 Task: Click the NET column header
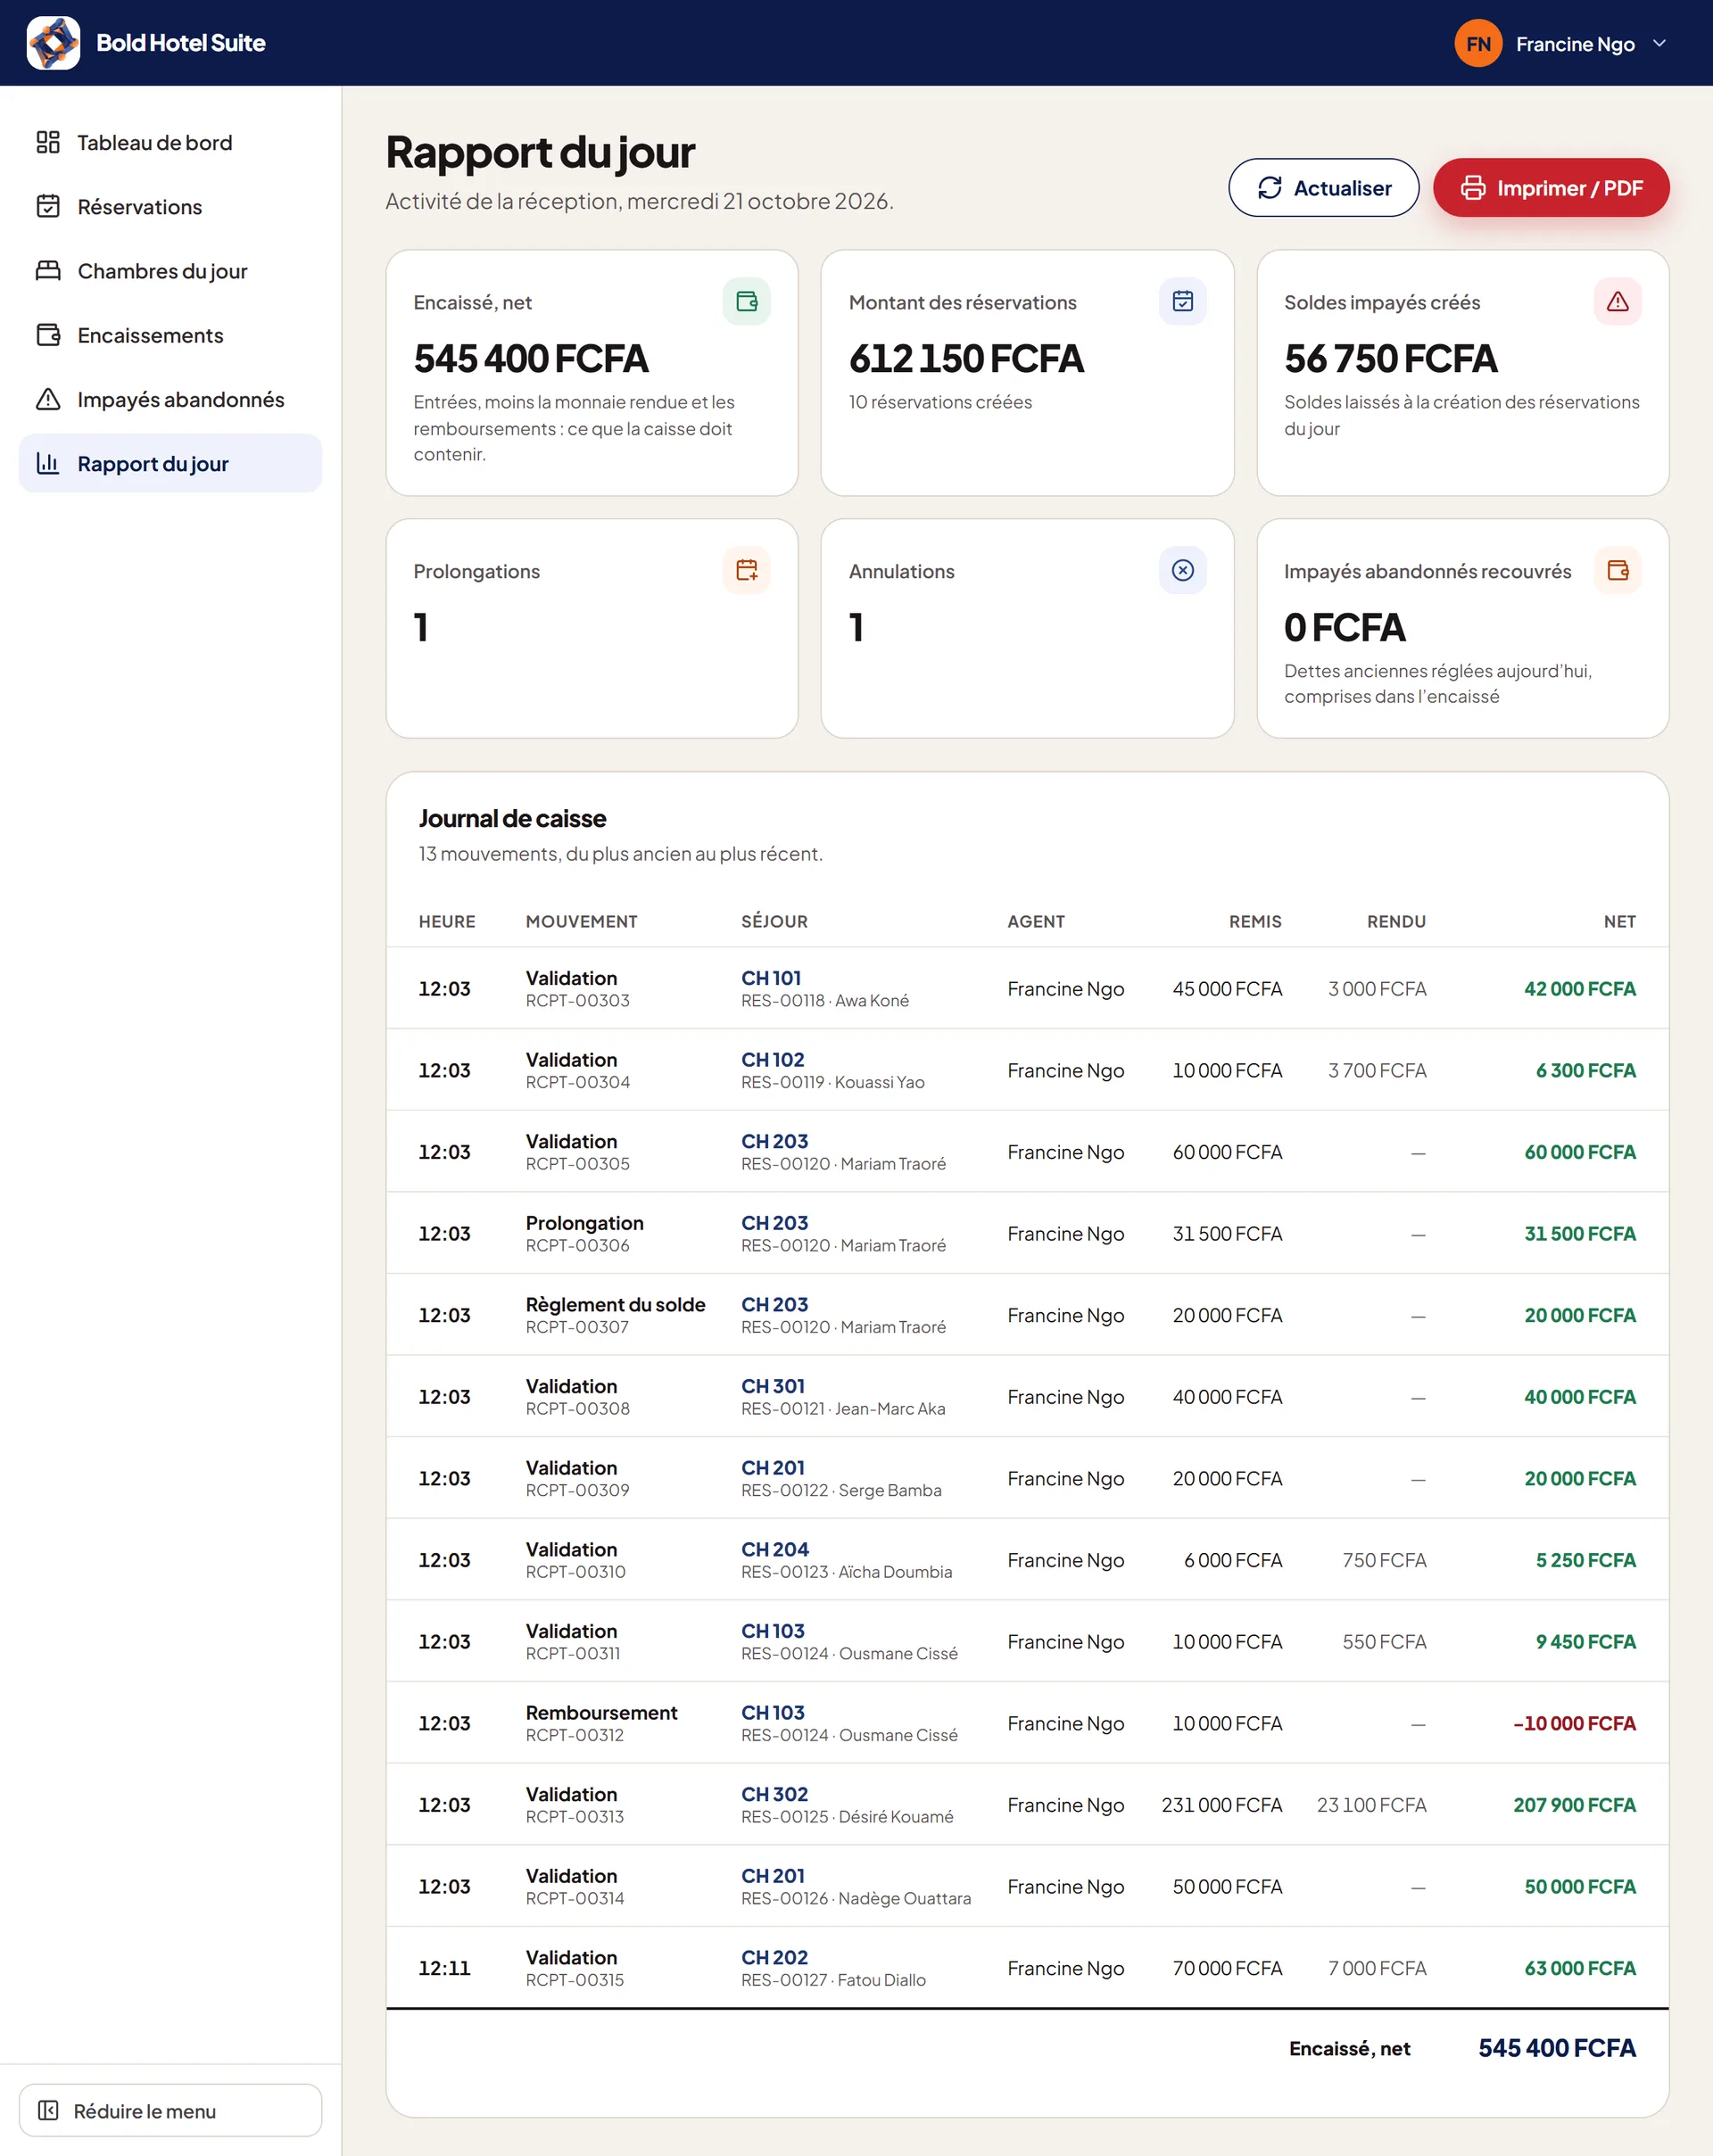tap(1619, 922)
